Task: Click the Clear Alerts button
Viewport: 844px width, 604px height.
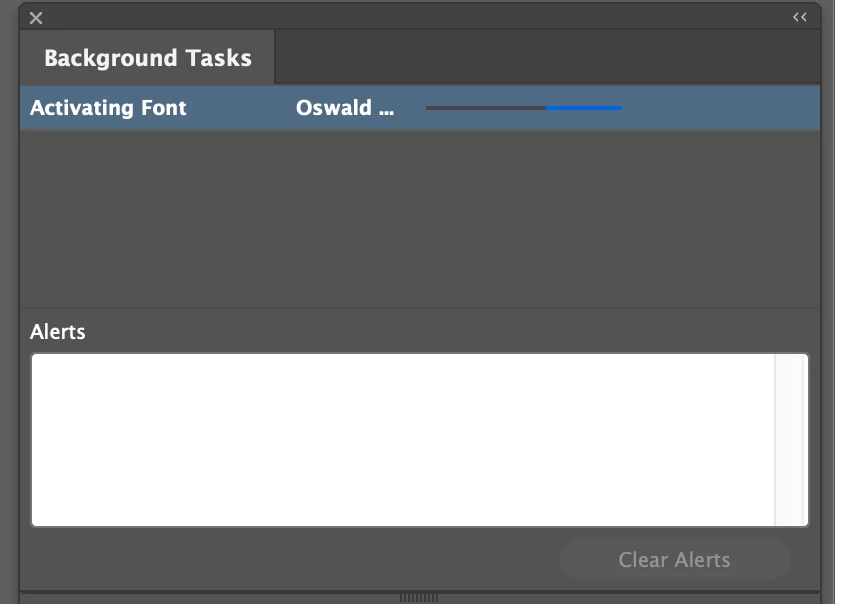Action: tap(674, 559)
